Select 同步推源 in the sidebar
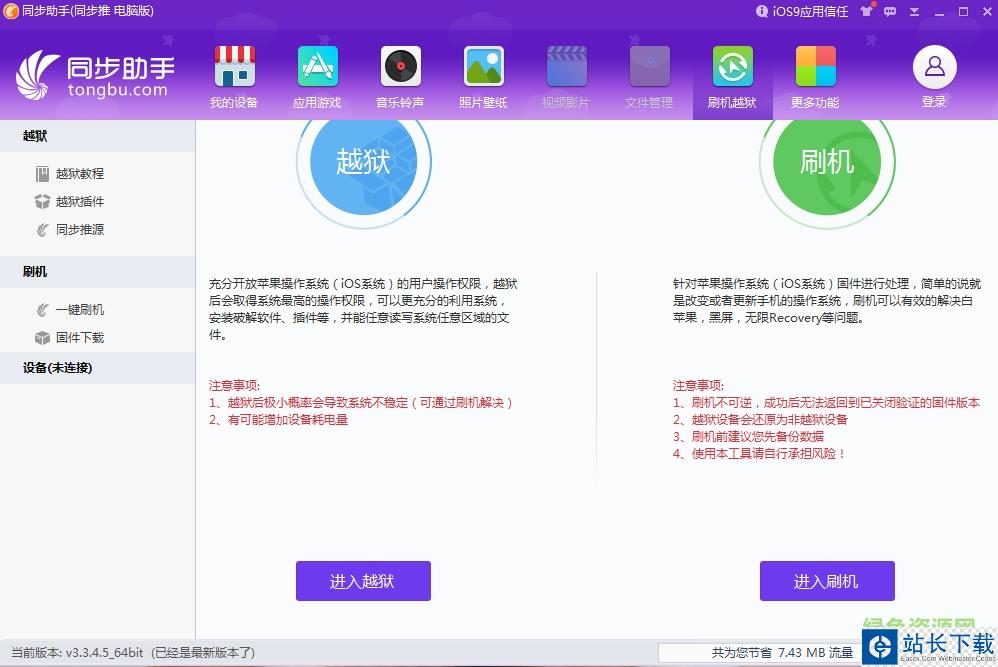998x667 pixels. [79, 230]
